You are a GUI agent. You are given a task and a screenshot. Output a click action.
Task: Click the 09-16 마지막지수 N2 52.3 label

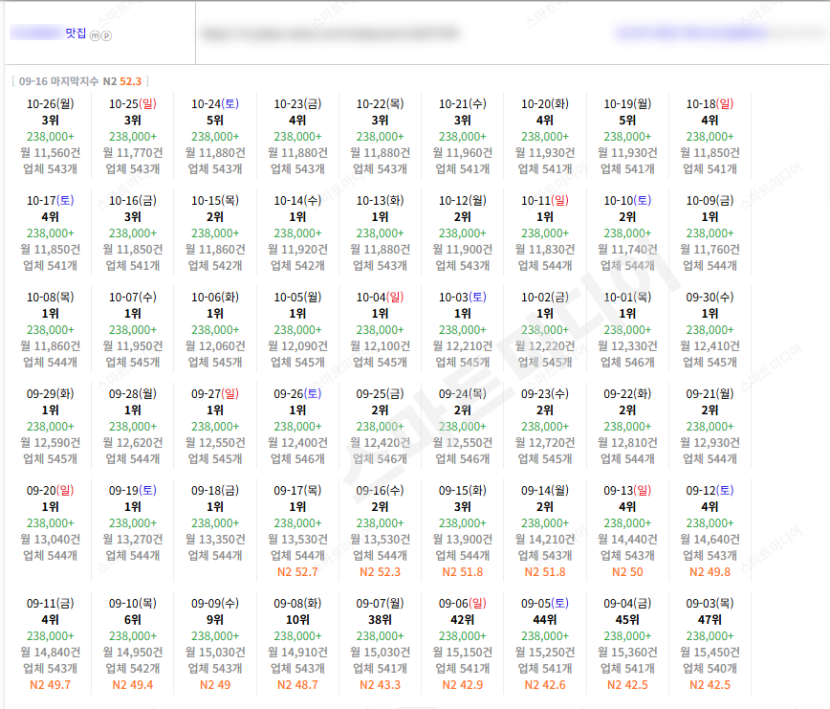click(x=80, y=81)
